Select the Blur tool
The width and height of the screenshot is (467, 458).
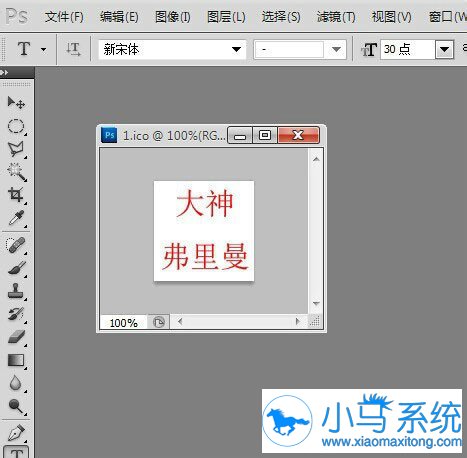coord(16,383)
